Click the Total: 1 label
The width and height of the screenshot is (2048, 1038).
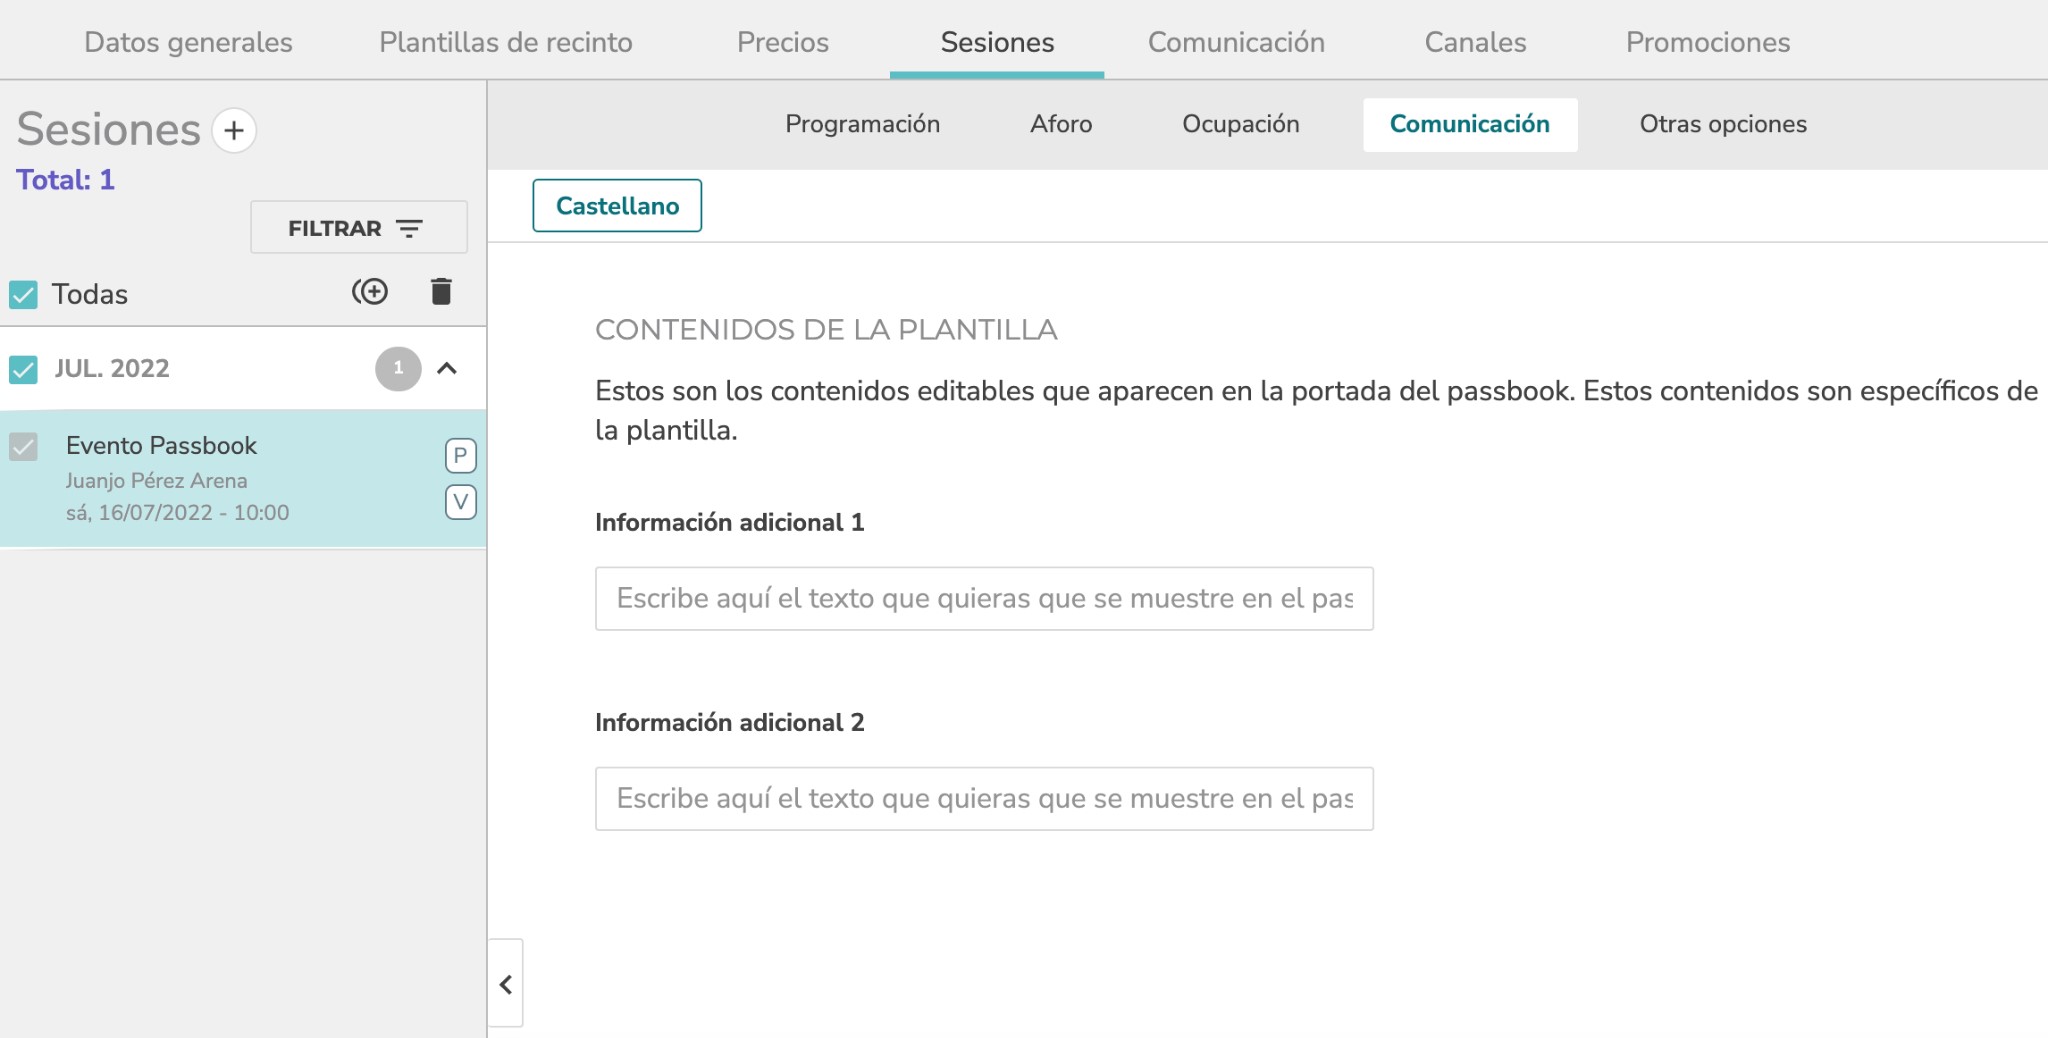pyautogui.click(x=65, y=180)
